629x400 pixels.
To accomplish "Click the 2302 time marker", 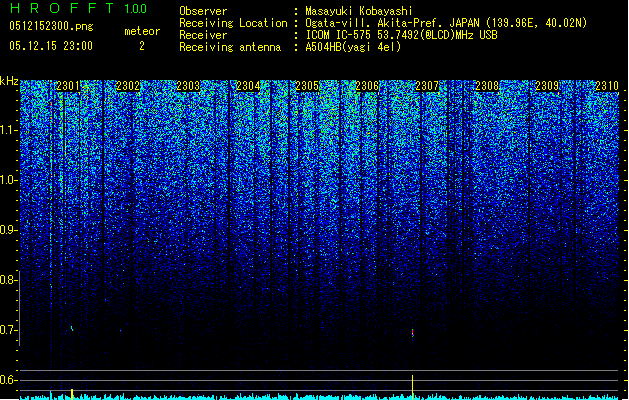I will point(128,86).
